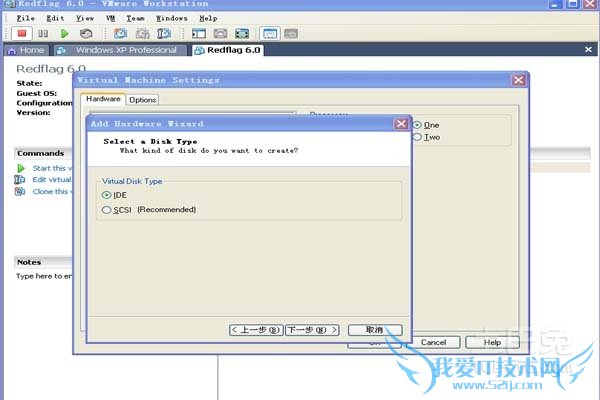Toggle the sidebar view toolbar icon
Screen dimensions: 600x400
[x=199, y=33]
